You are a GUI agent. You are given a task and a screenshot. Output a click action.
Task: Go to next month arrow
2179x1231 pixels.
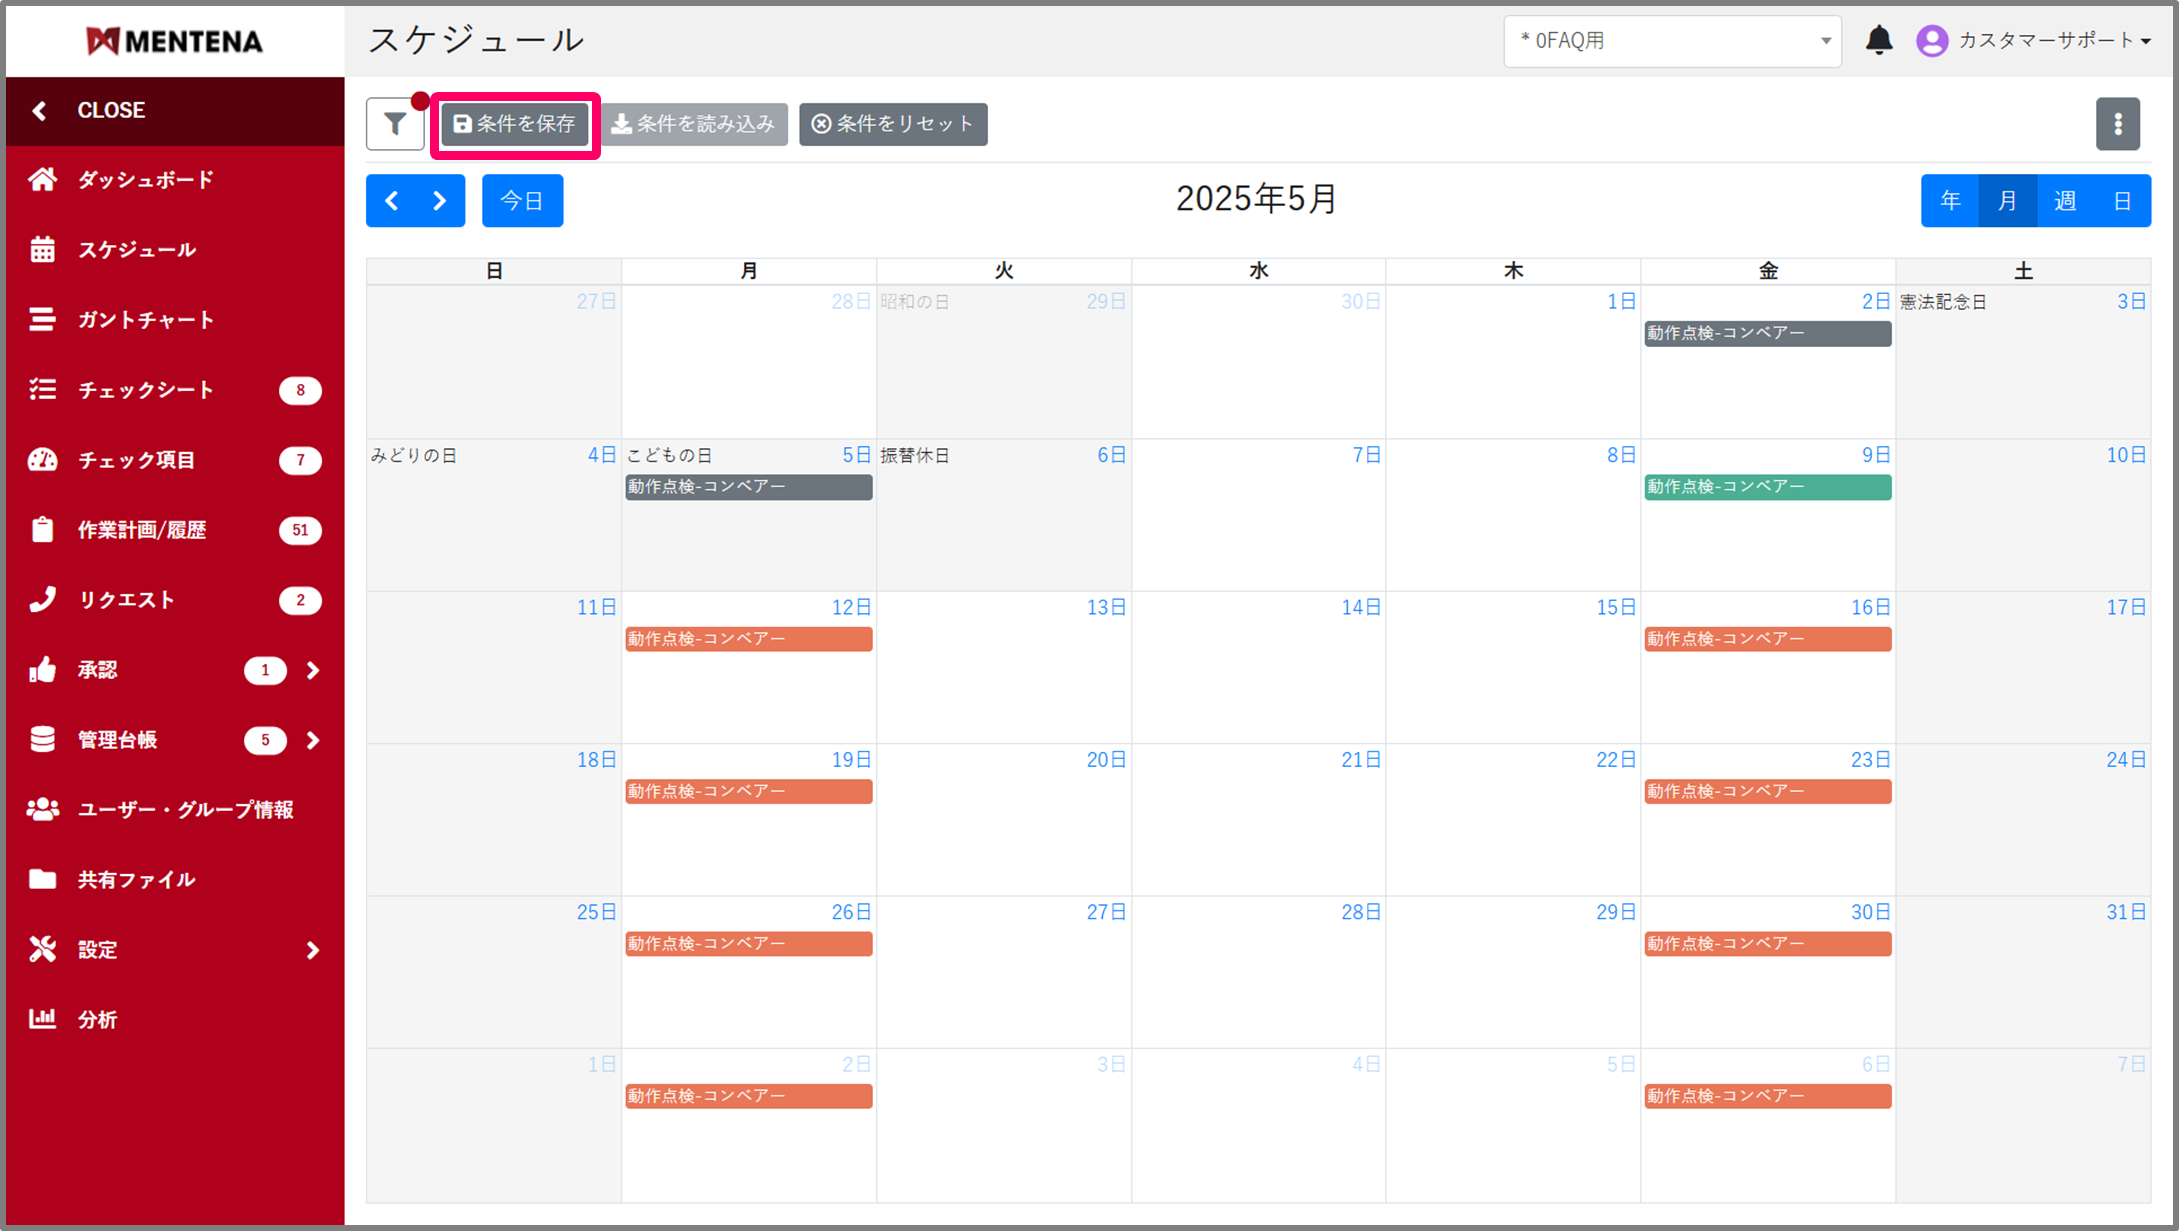click(439, 201)
